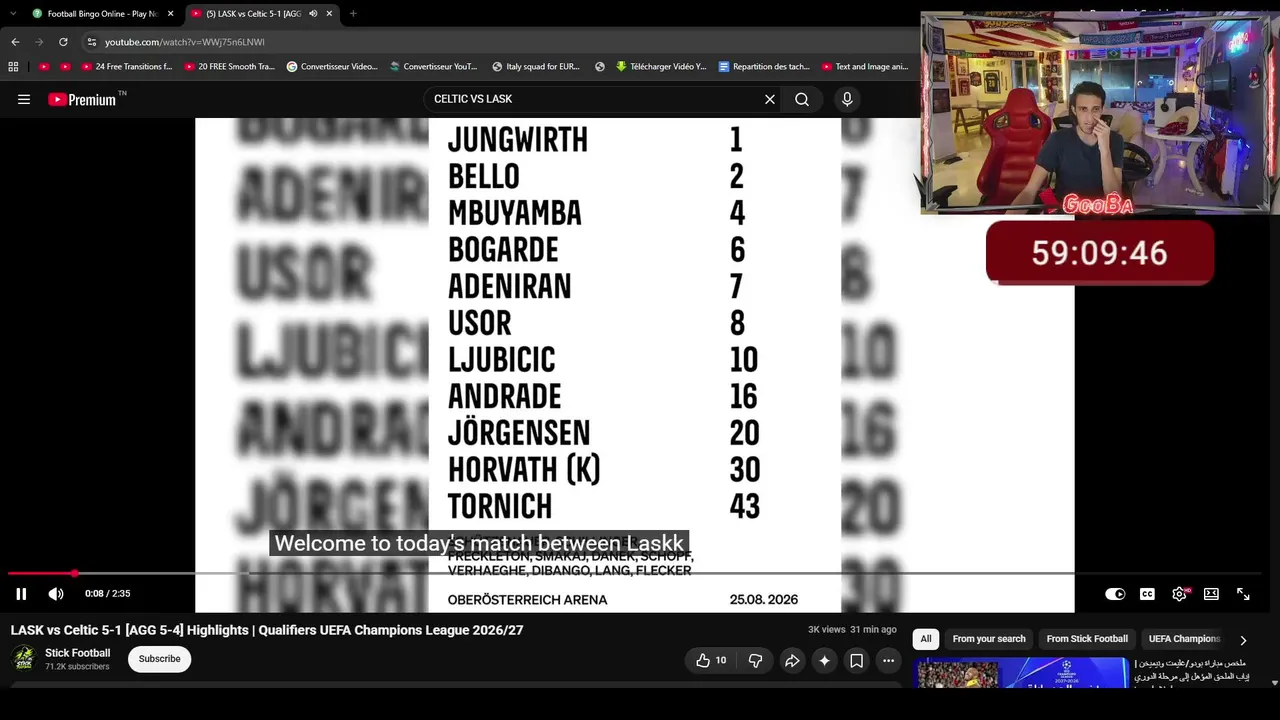Select the 'From Stick Football' chip

click(1087, 639)
